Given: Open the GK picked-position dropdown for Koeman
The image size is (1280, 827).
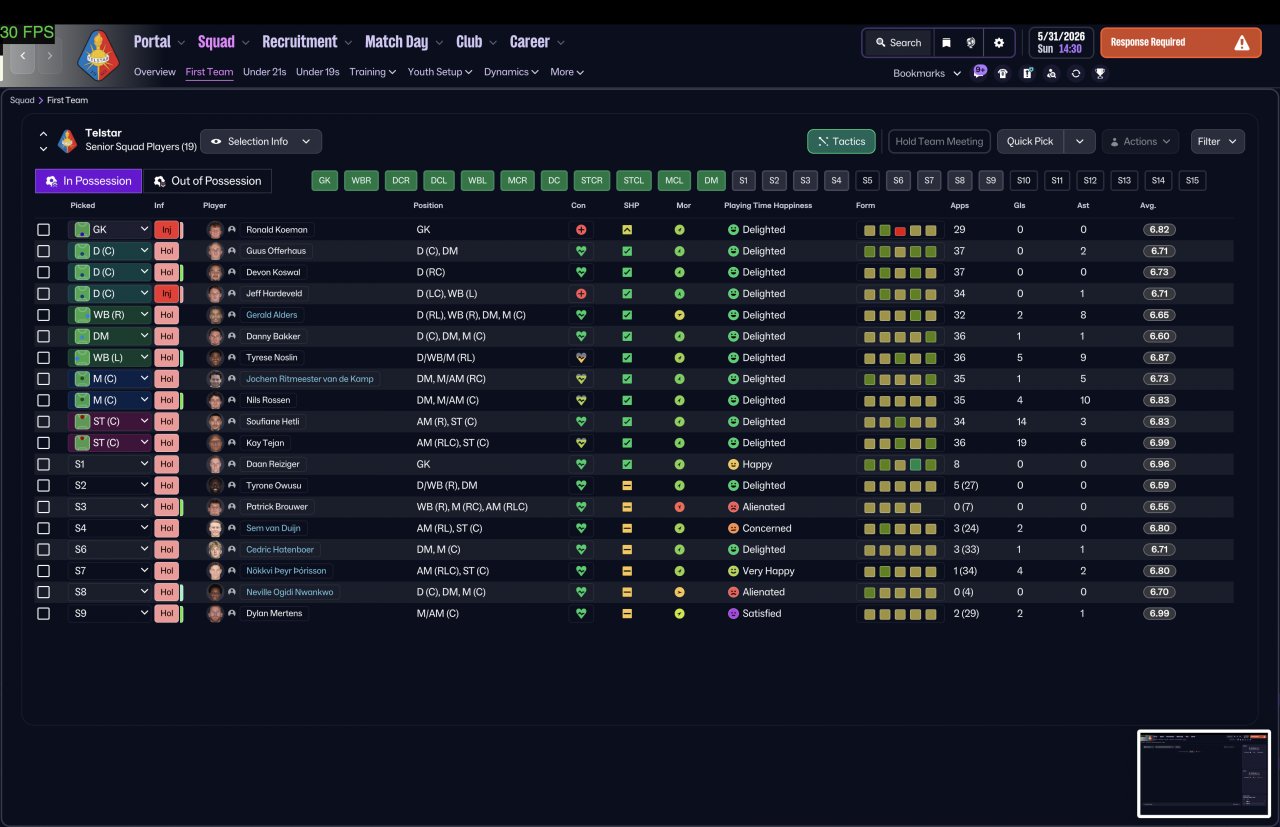Looking at the screenshot, I should (110, 230).
